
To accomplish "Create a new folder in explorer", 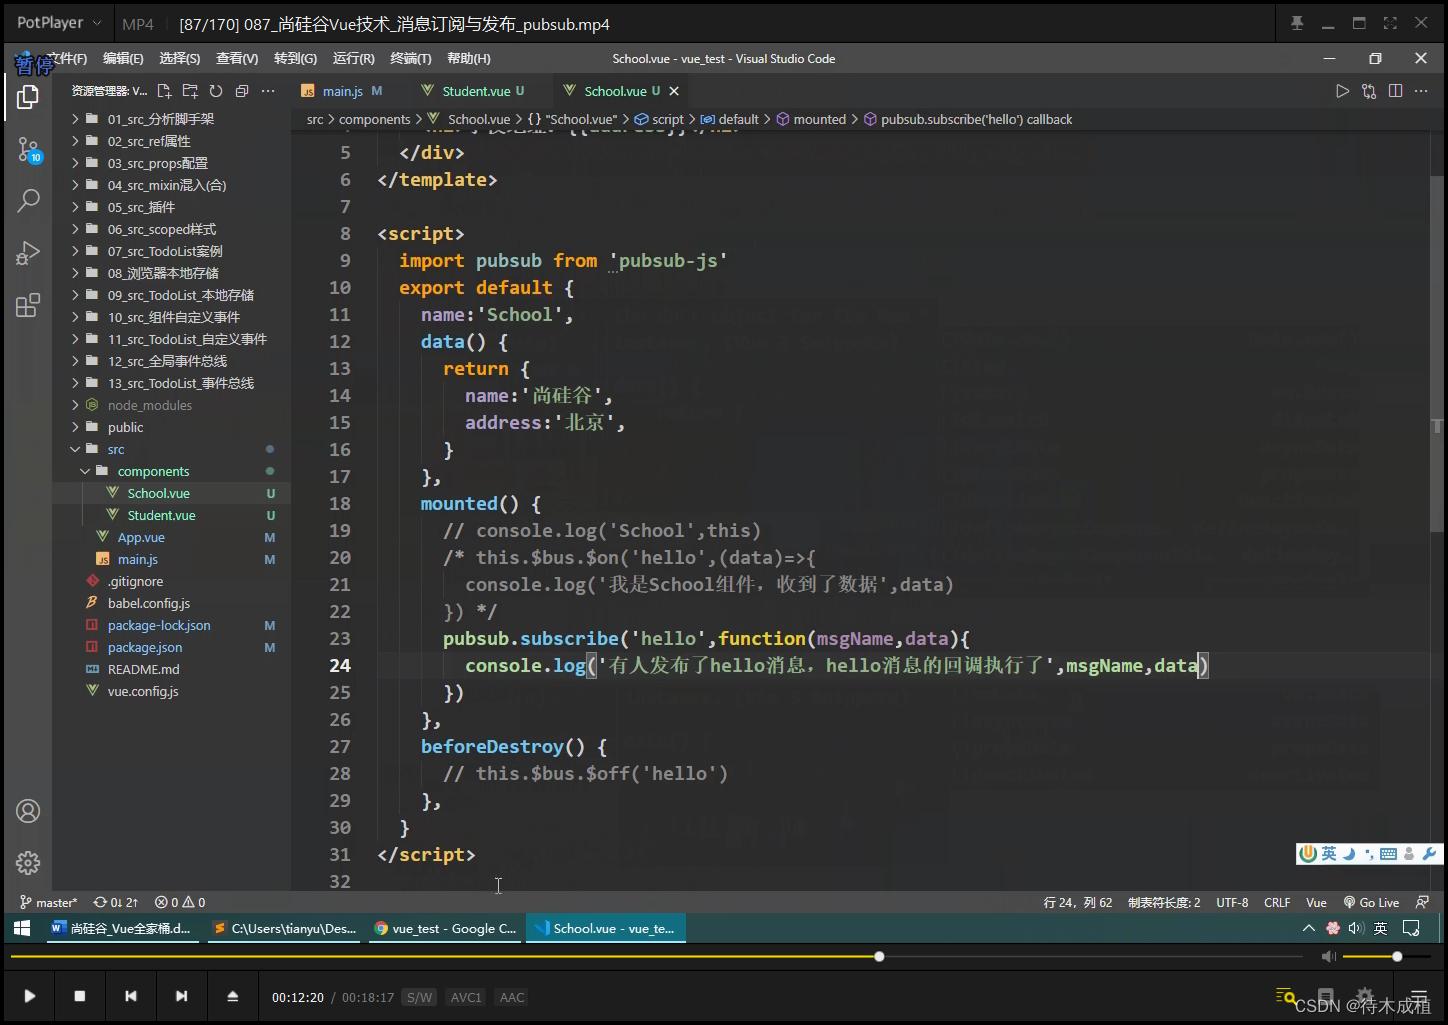I will [x=190, y=91].
